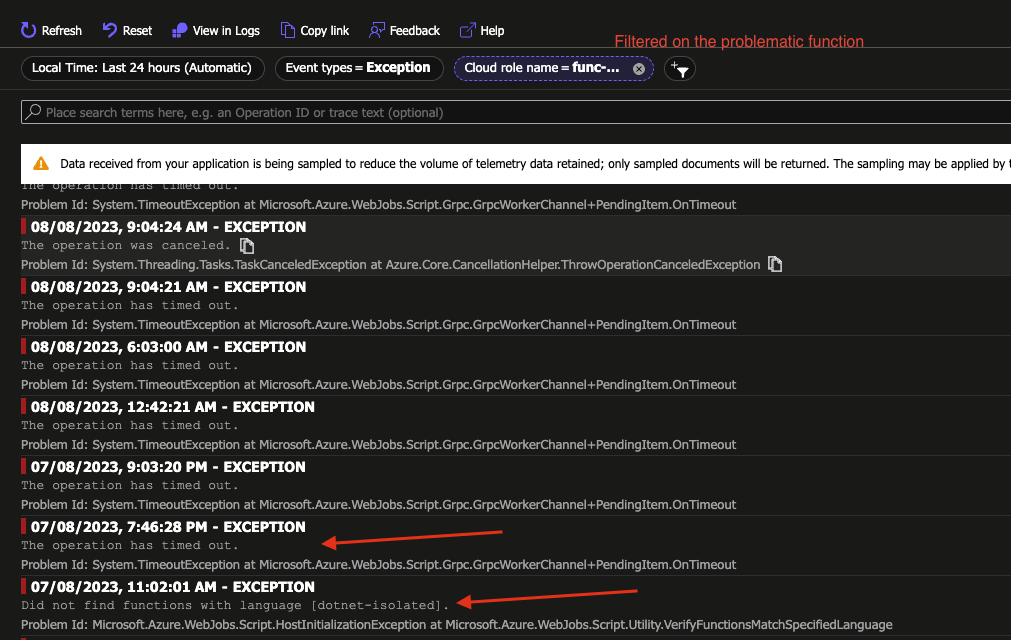Viewport: 1011px width, 640px height.
Task: Select Problem Id line under 9:04:21 AM
Action: [x=378, y=324]
